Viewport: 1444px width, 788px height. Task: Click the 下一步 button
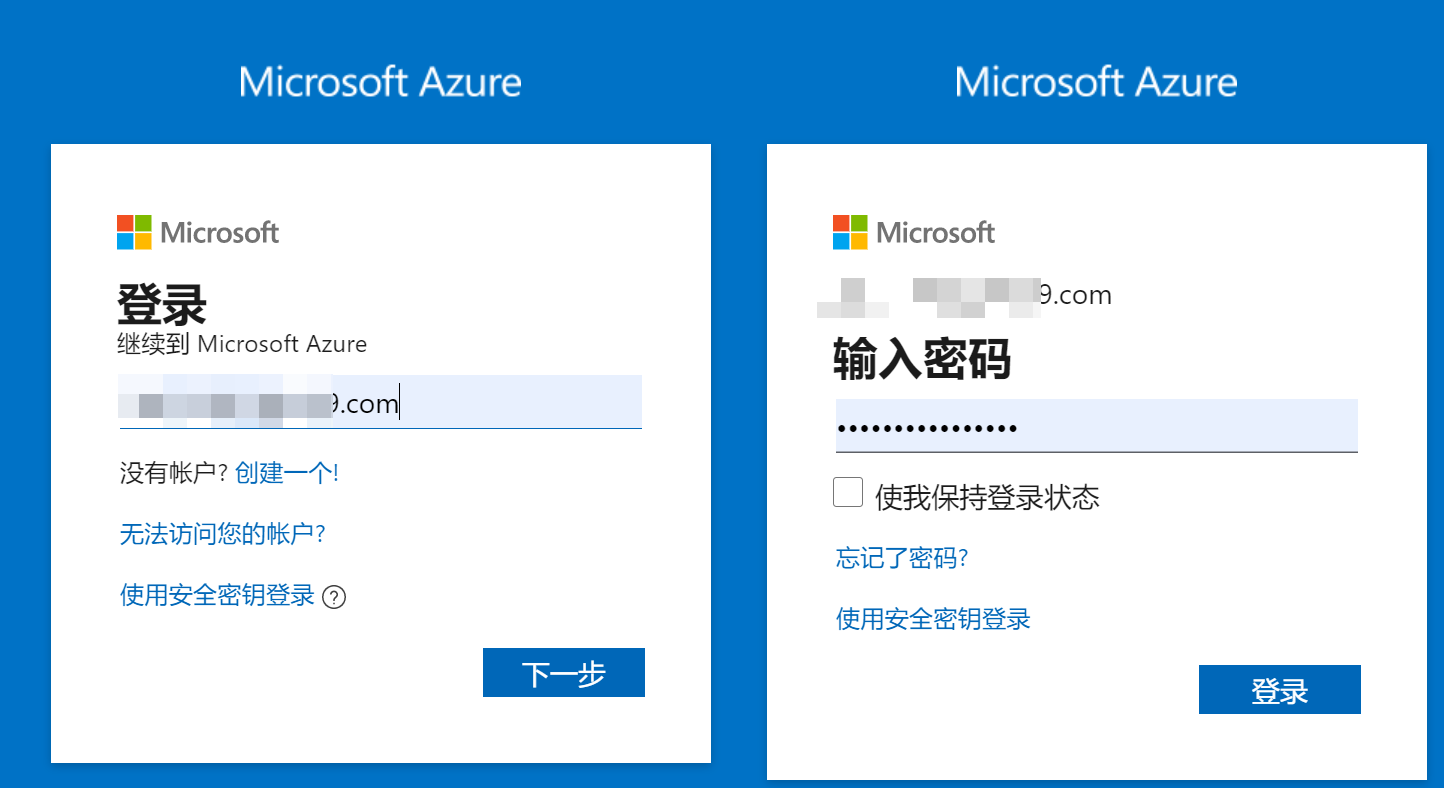564,673
